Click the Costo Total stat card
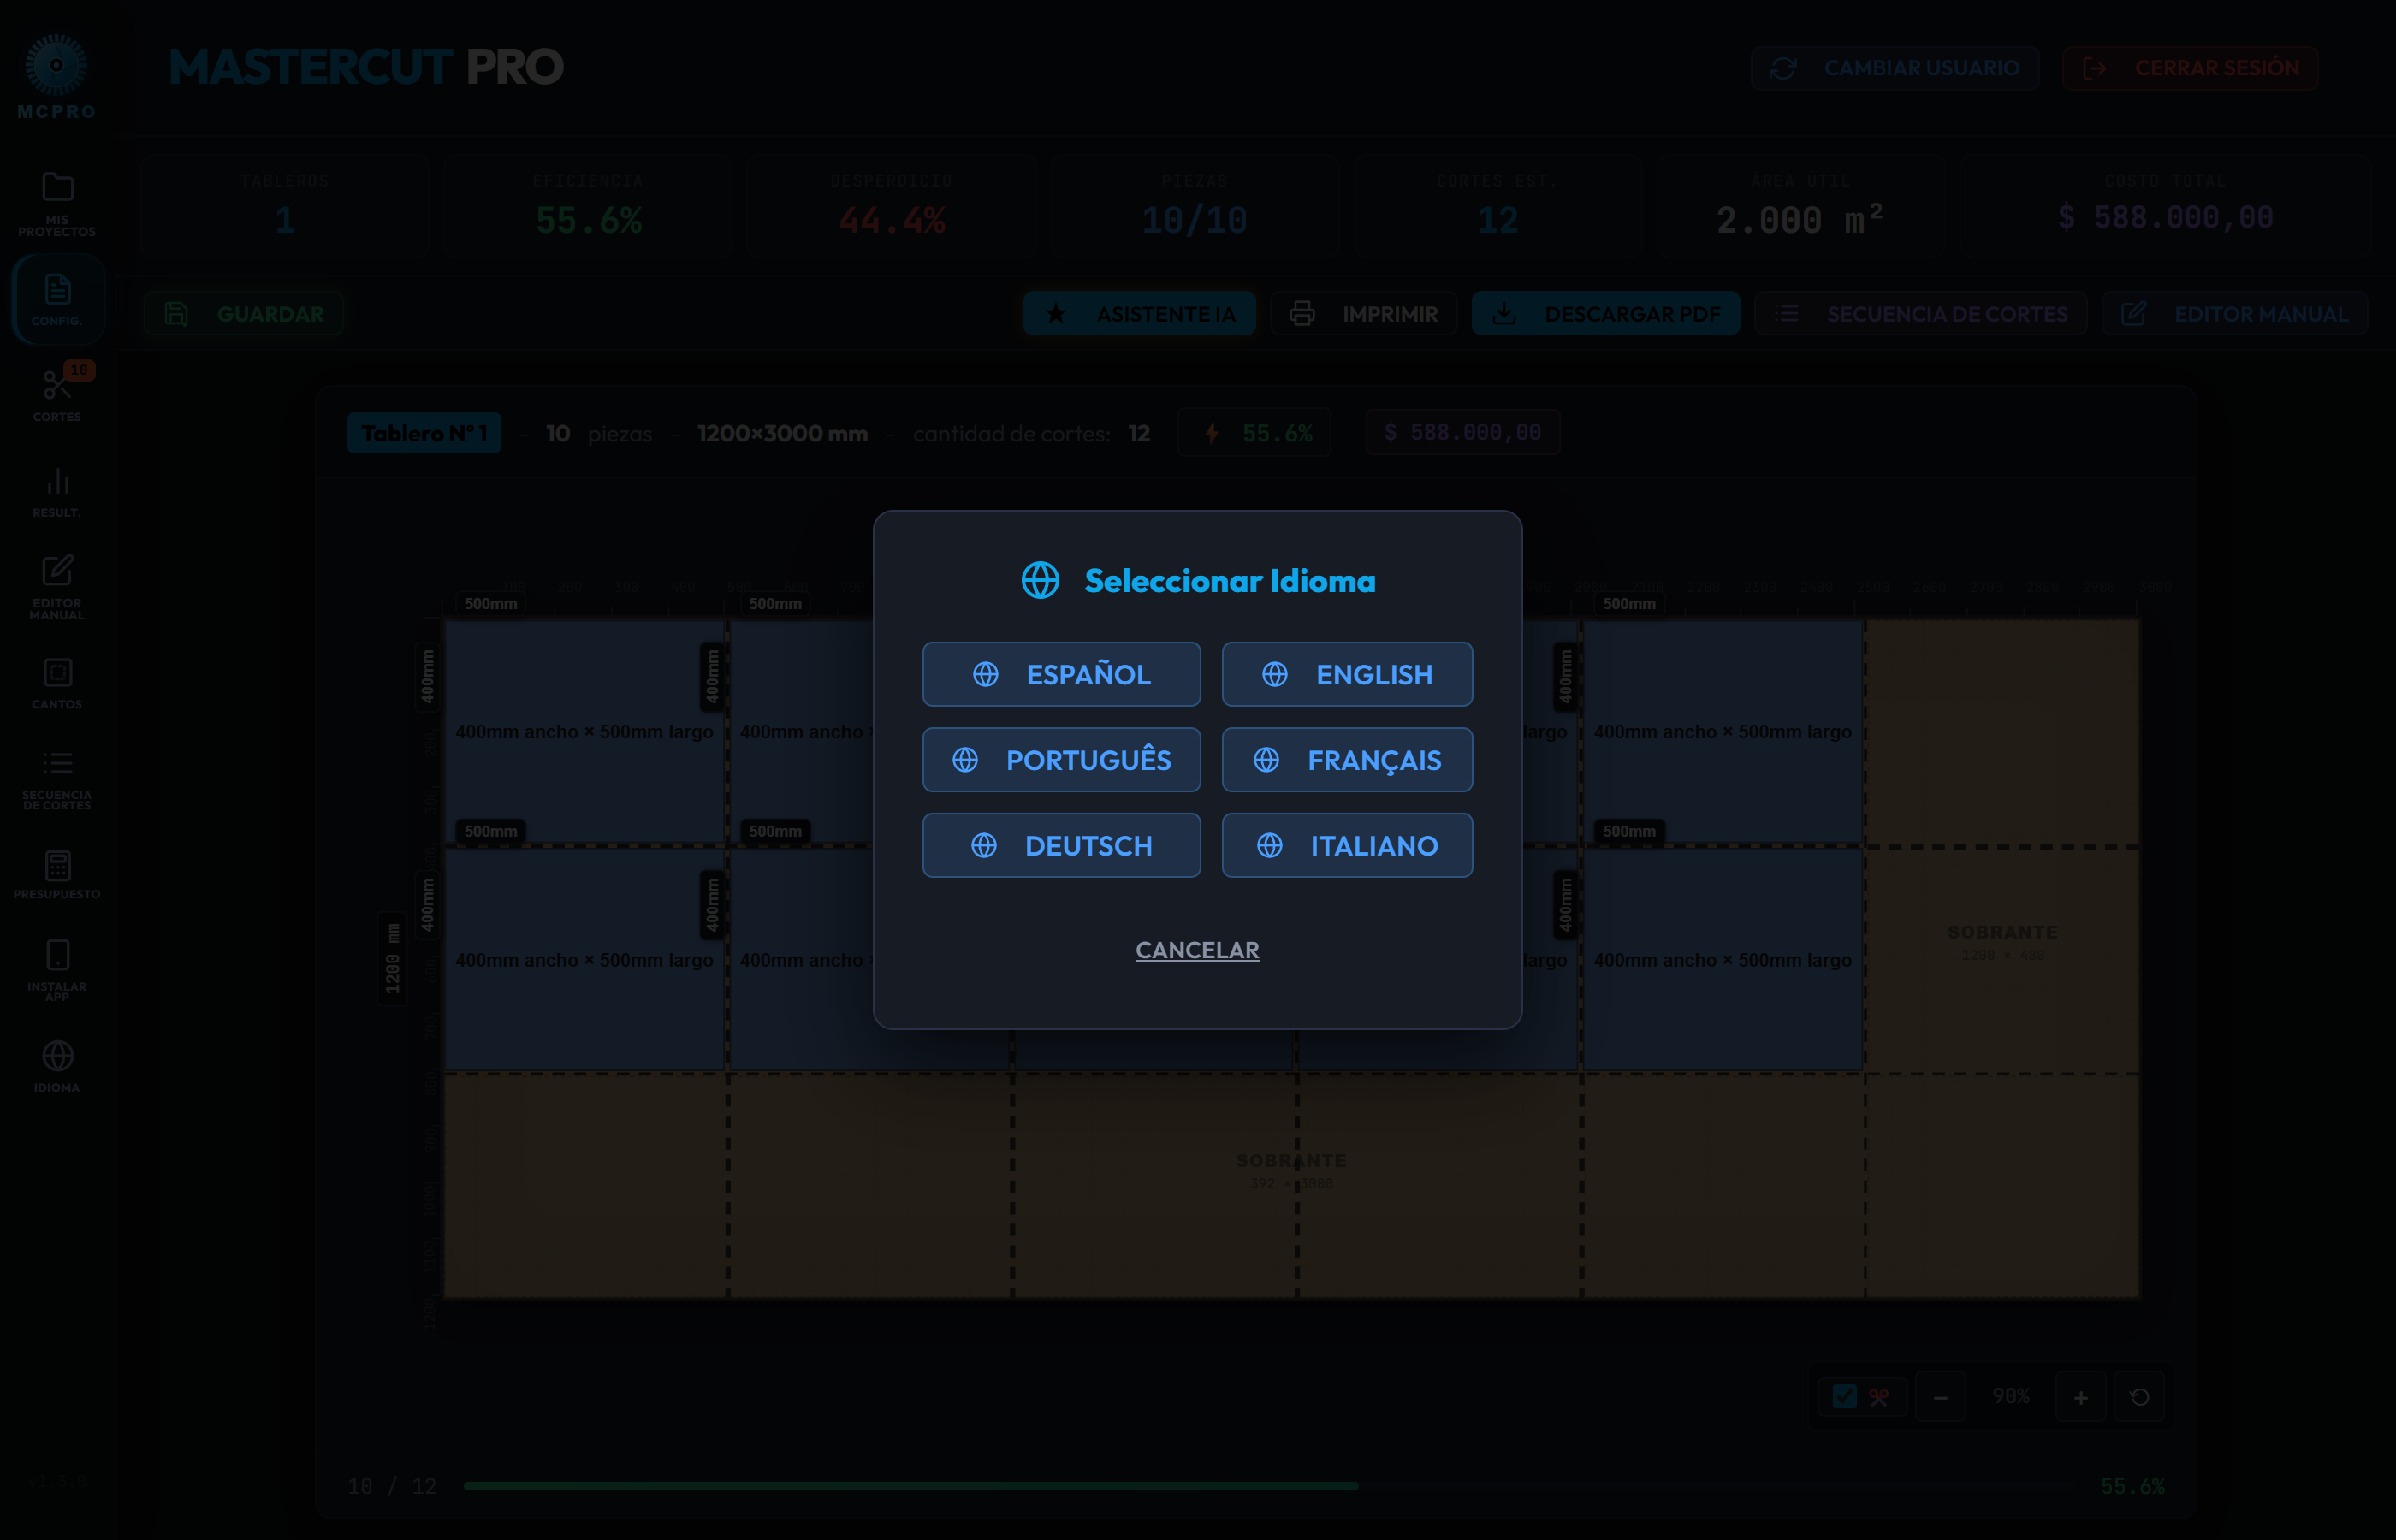The height and width of the screenshot is (1540, 2396). [2166, 207]
